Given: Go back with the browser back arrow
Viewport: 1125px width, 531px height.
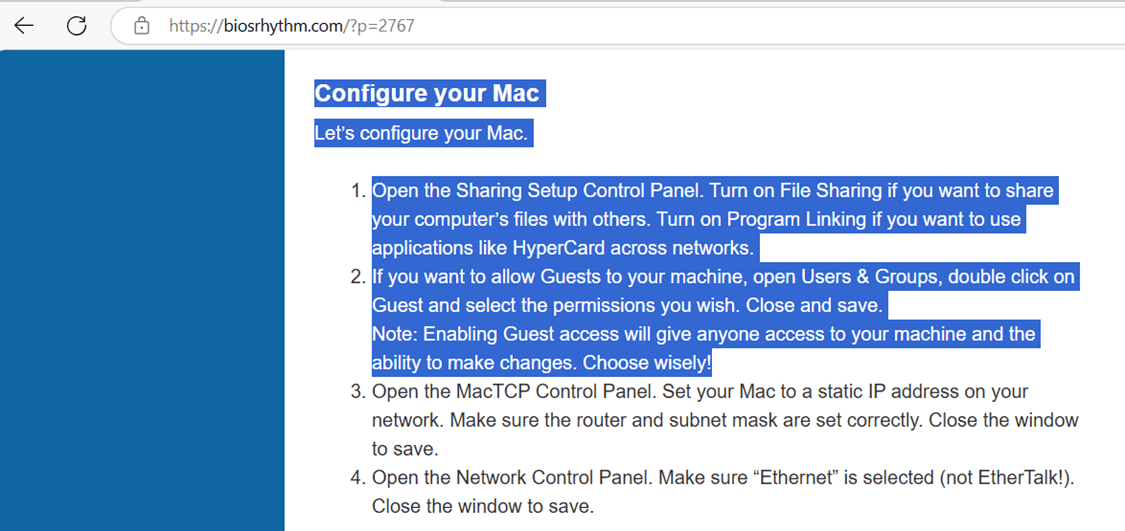Looking at the screenshot, I should (24, 26).
